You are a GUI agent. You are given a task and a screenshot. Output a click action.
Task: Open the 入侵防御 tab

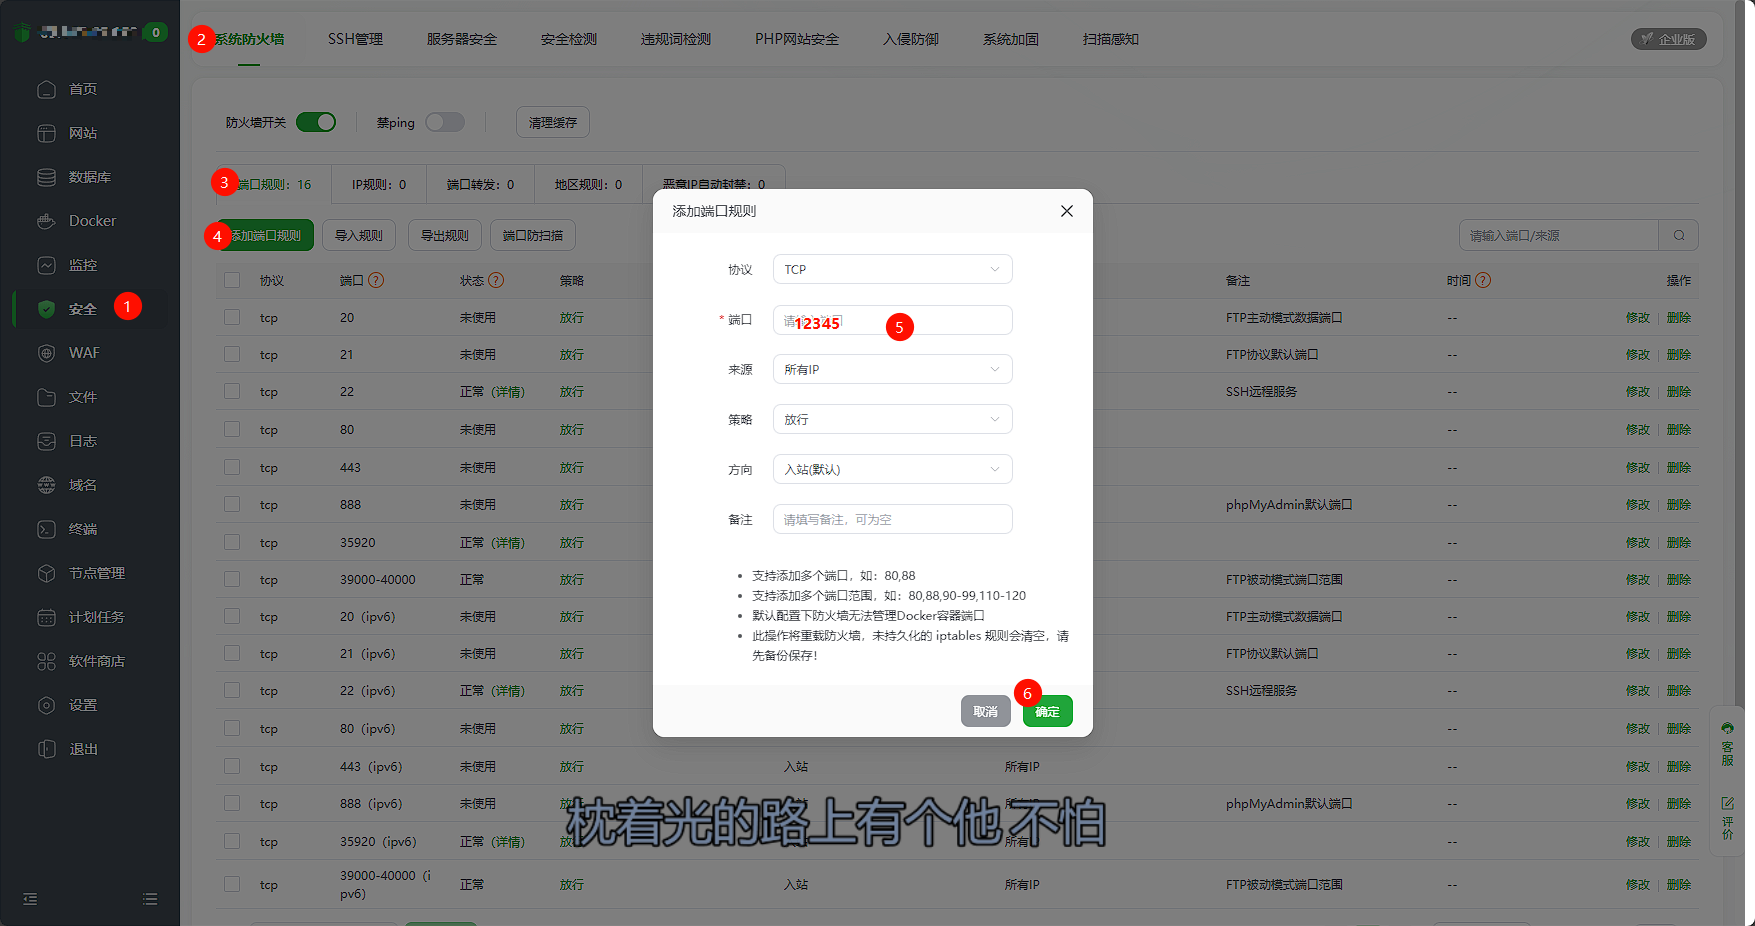click(x=910, y=39)
